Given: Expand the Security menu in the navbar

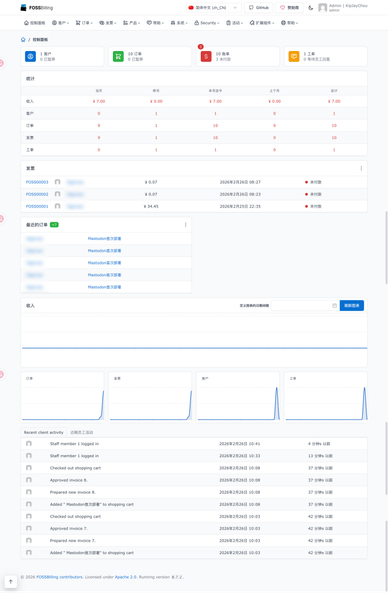Looking at the screenshot, I should 207,23.
